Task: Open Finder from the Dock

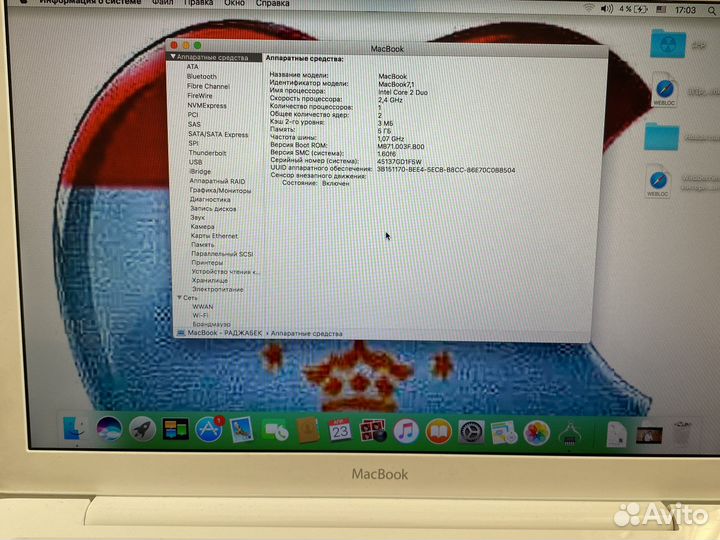Action: pos(75,428)
